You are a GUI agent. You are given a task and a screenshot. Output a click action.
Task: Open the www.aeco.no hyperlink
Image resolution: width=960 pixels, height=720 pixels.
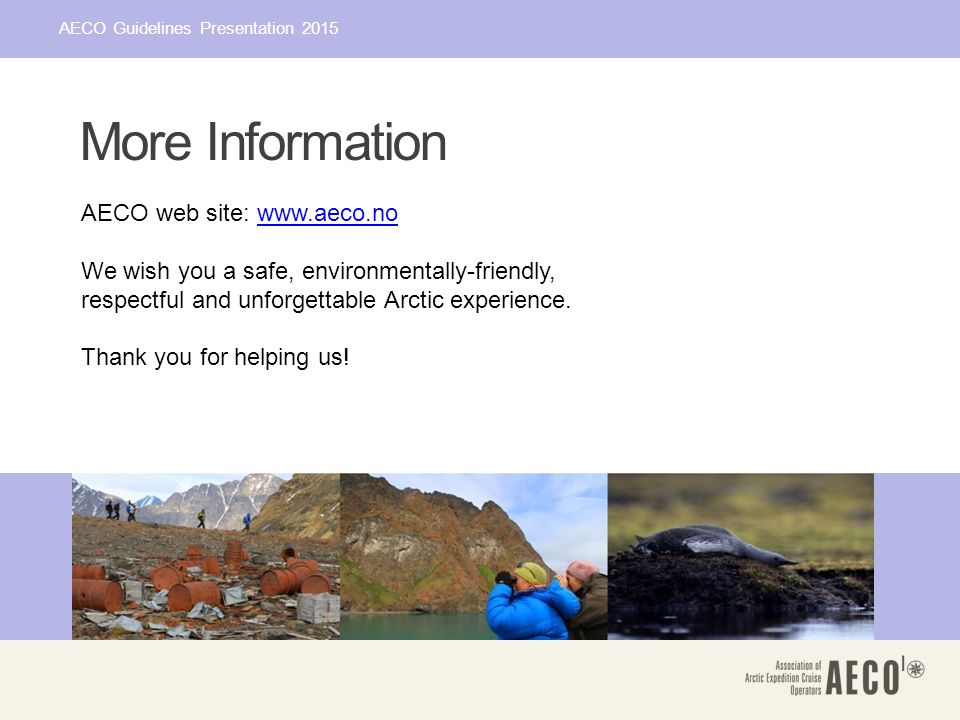pos(327,213)
